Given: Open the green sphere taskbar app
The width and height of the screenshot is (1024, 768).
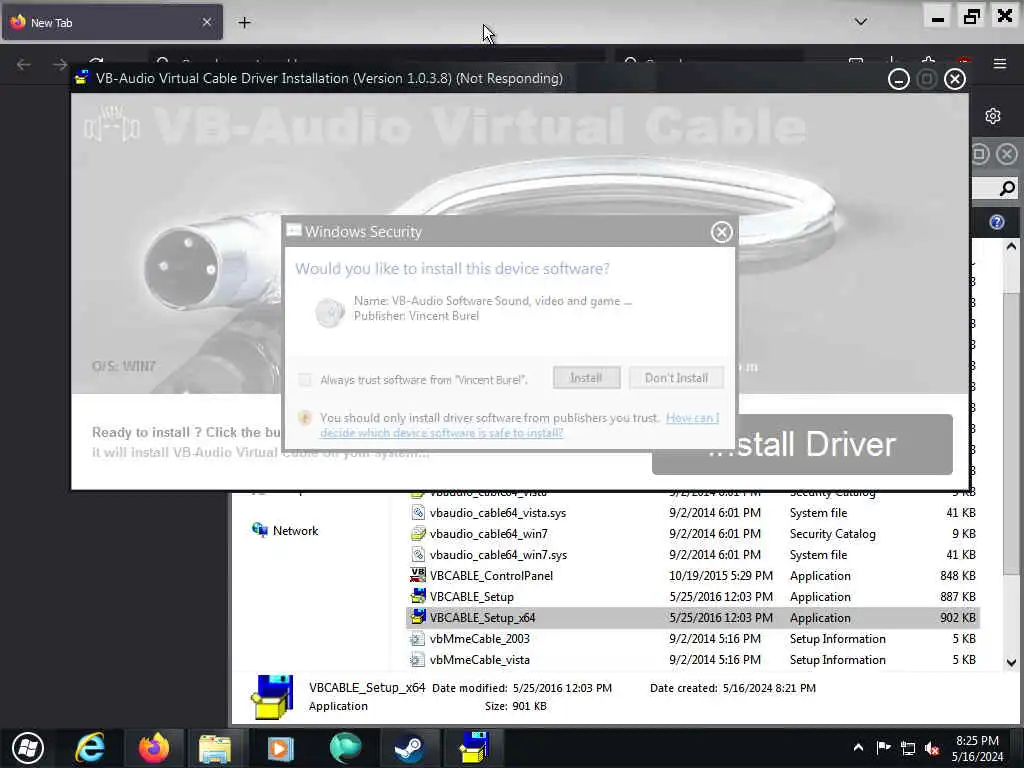Looking at the screenshot, I should click(345, 748).
